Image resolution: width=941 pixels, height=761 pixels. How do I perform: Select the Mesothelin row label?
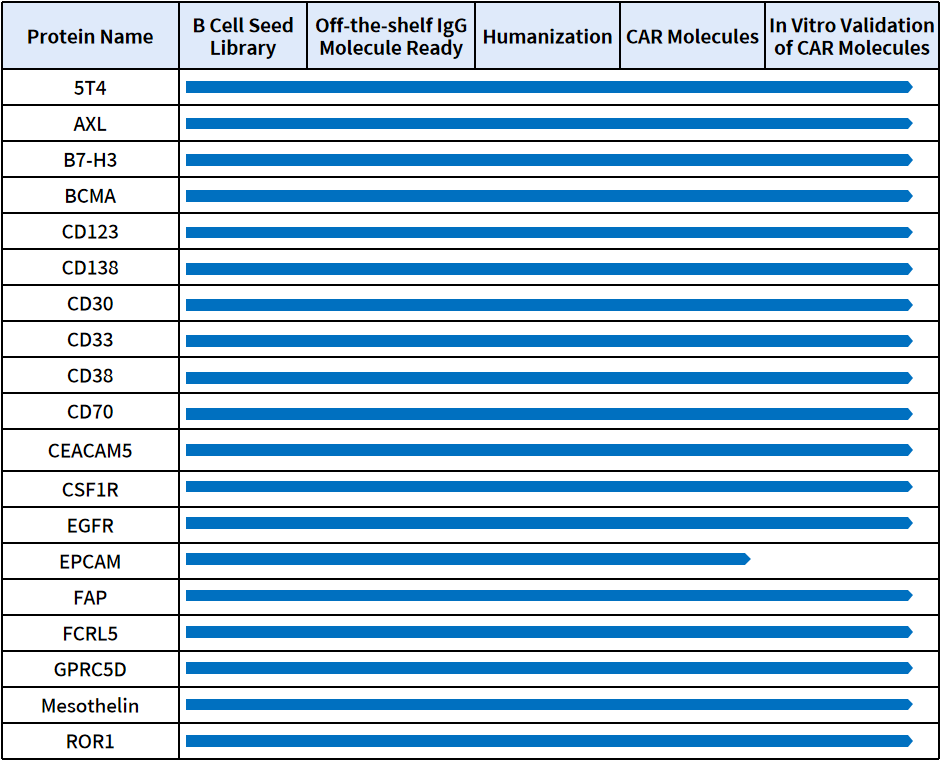[x=90, y=706]
